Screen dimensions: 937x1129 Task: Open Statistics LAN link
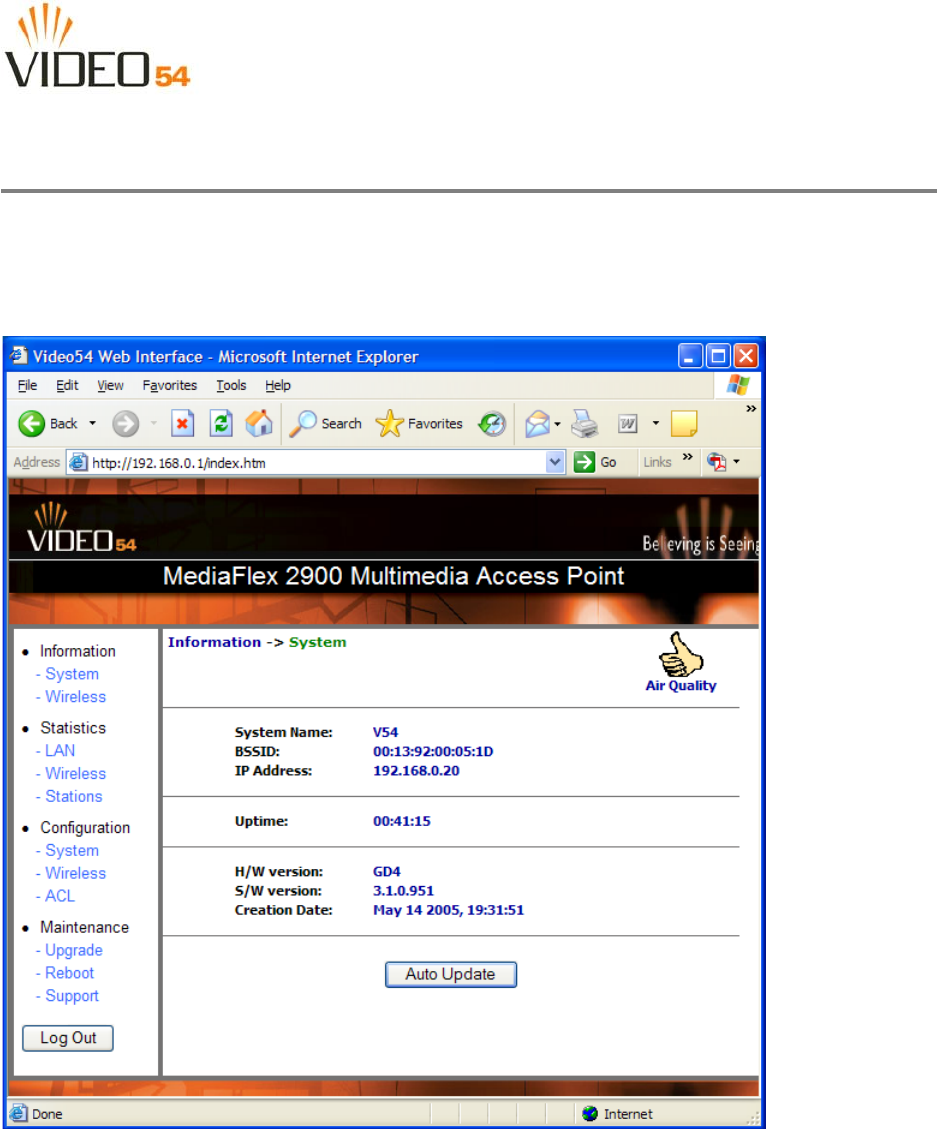click(x=60, y=750)
